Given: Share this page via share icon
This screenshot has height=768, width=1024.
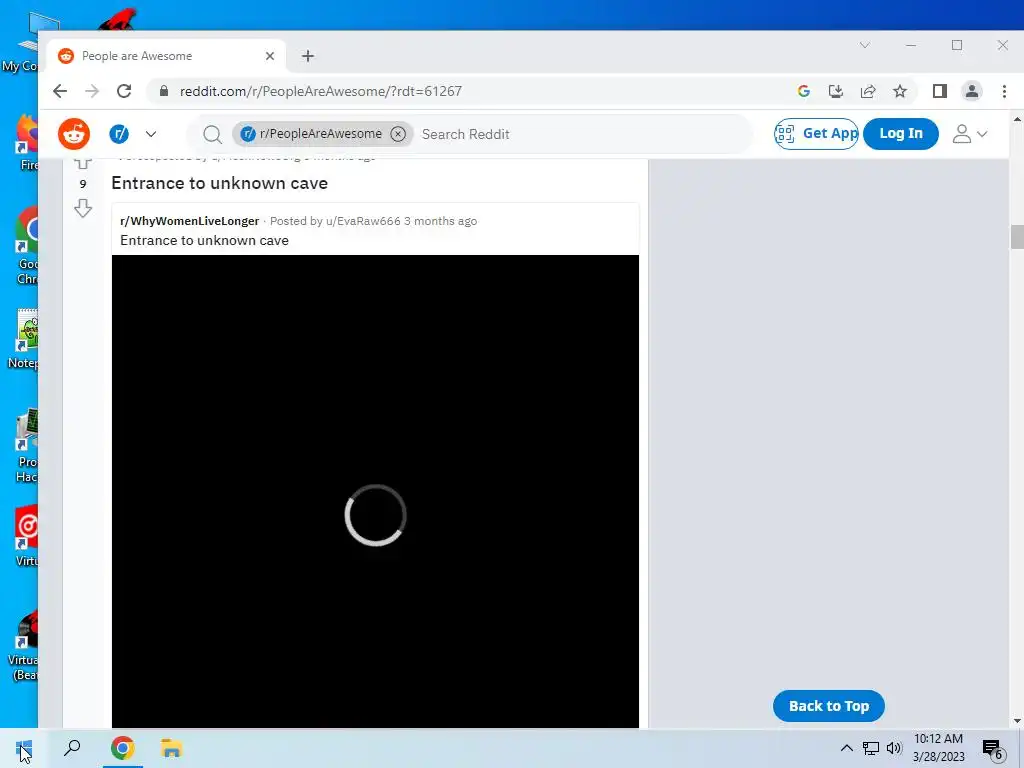Looking at the screenshot, I should pos(868,91).
